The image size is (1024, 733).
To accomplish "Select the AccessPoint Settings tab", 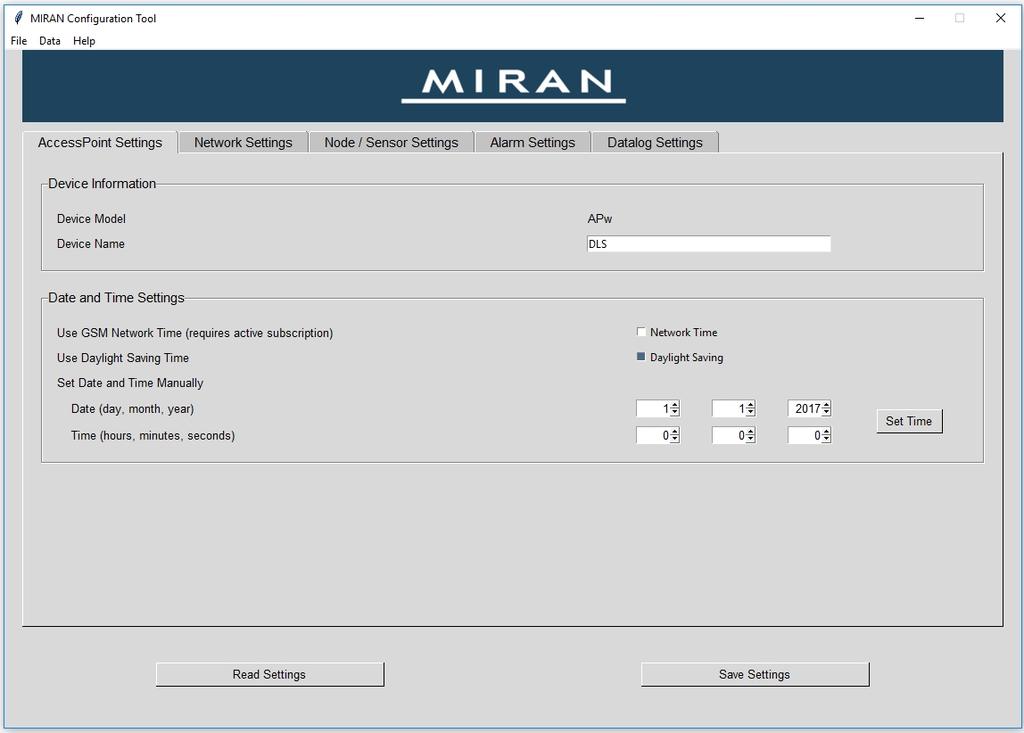I will pyautogui.click(x=100, y=142).
